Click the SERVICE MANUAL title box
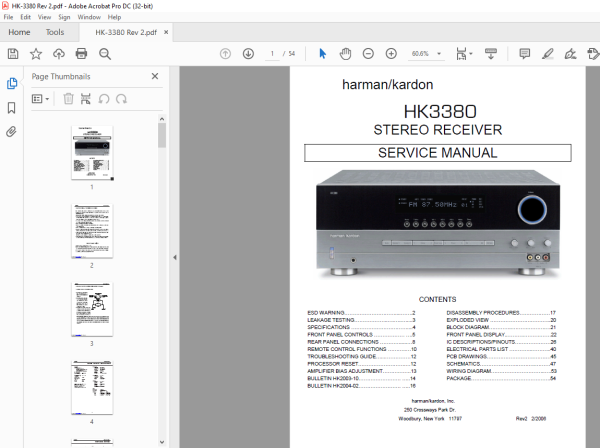Image resolution: width=600 pixels, height=448 pixels. [x=438, y=153]
